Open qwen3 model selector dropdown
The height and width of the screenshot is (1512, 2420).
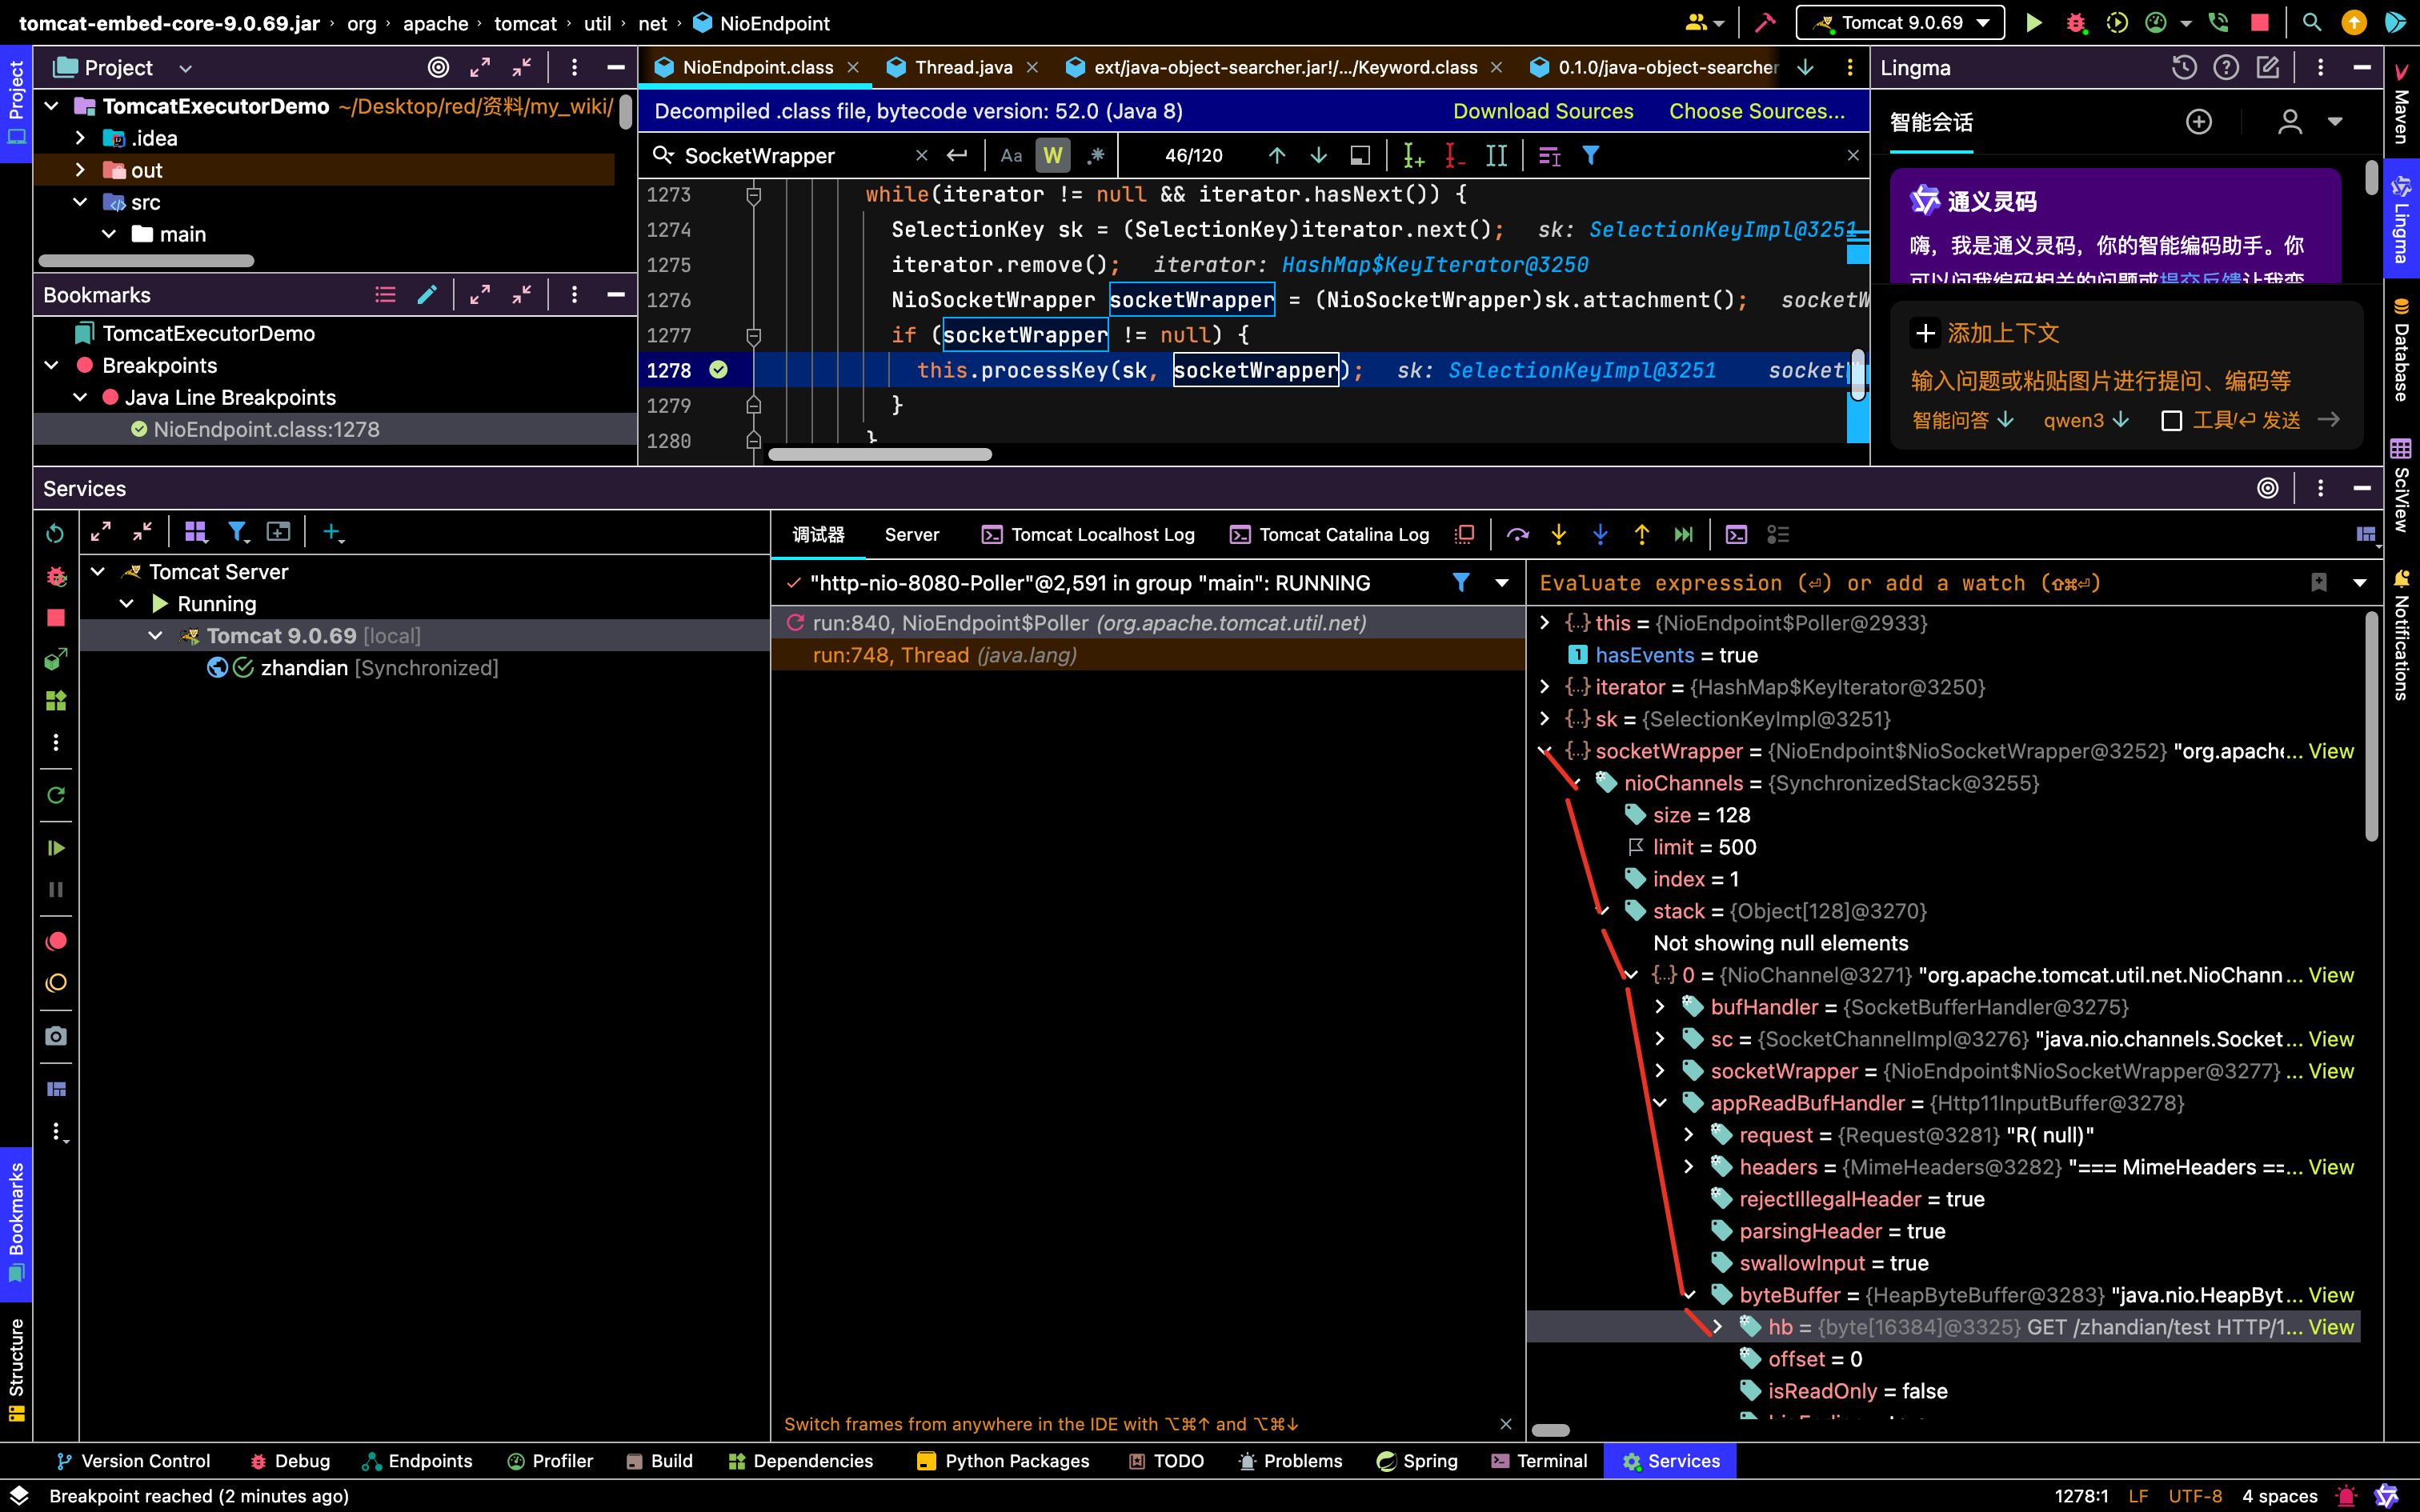pos(2085,420)
